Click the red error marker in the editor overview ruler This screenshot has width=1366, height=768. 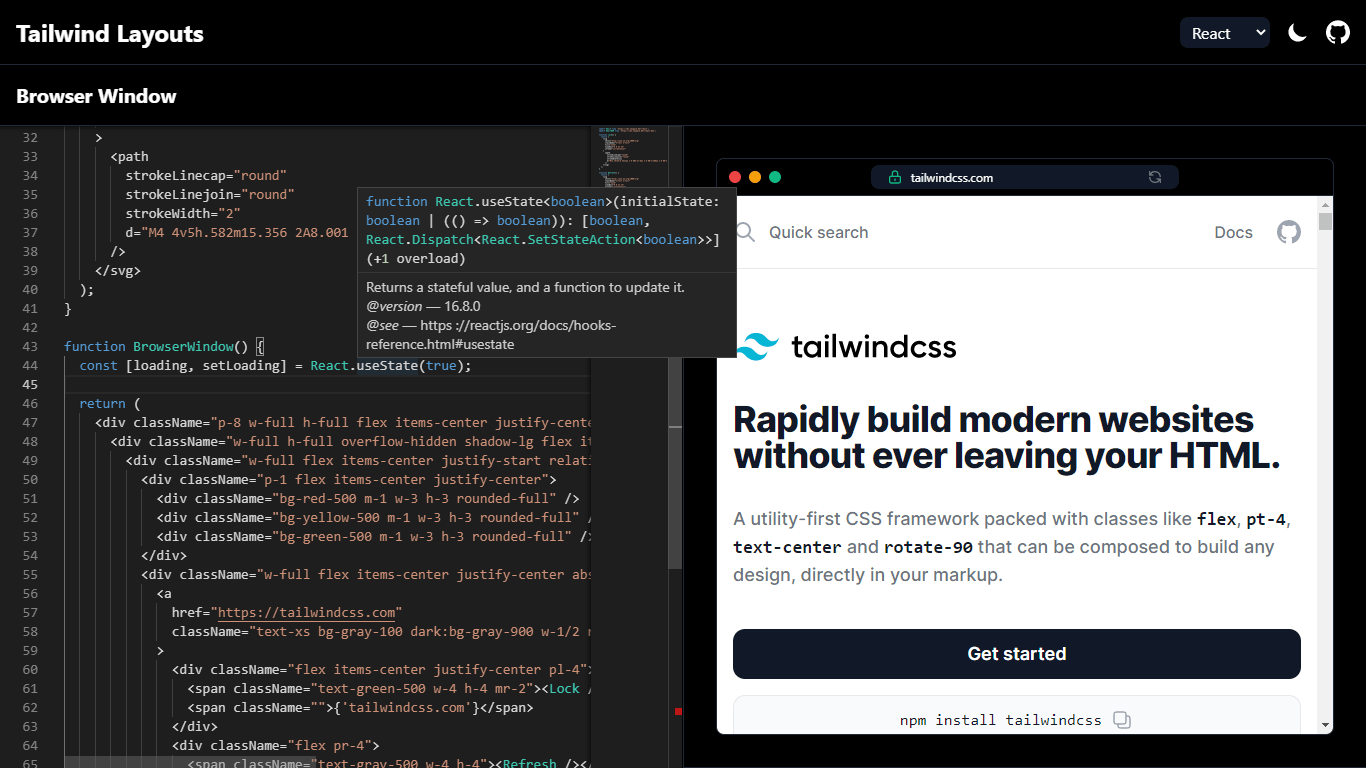coord(678,711)
